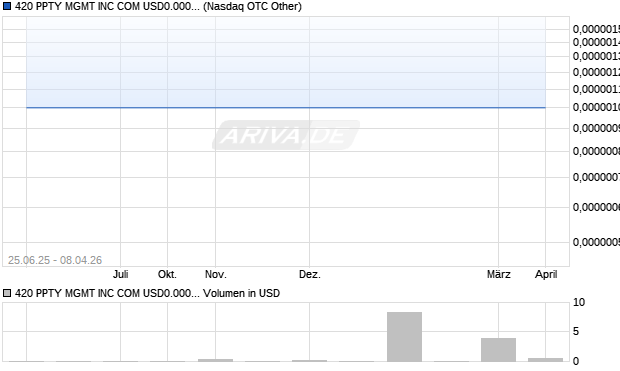Click the tallest volume bar
This screenshot has width=620, height=371.
[x=405, y=337]
